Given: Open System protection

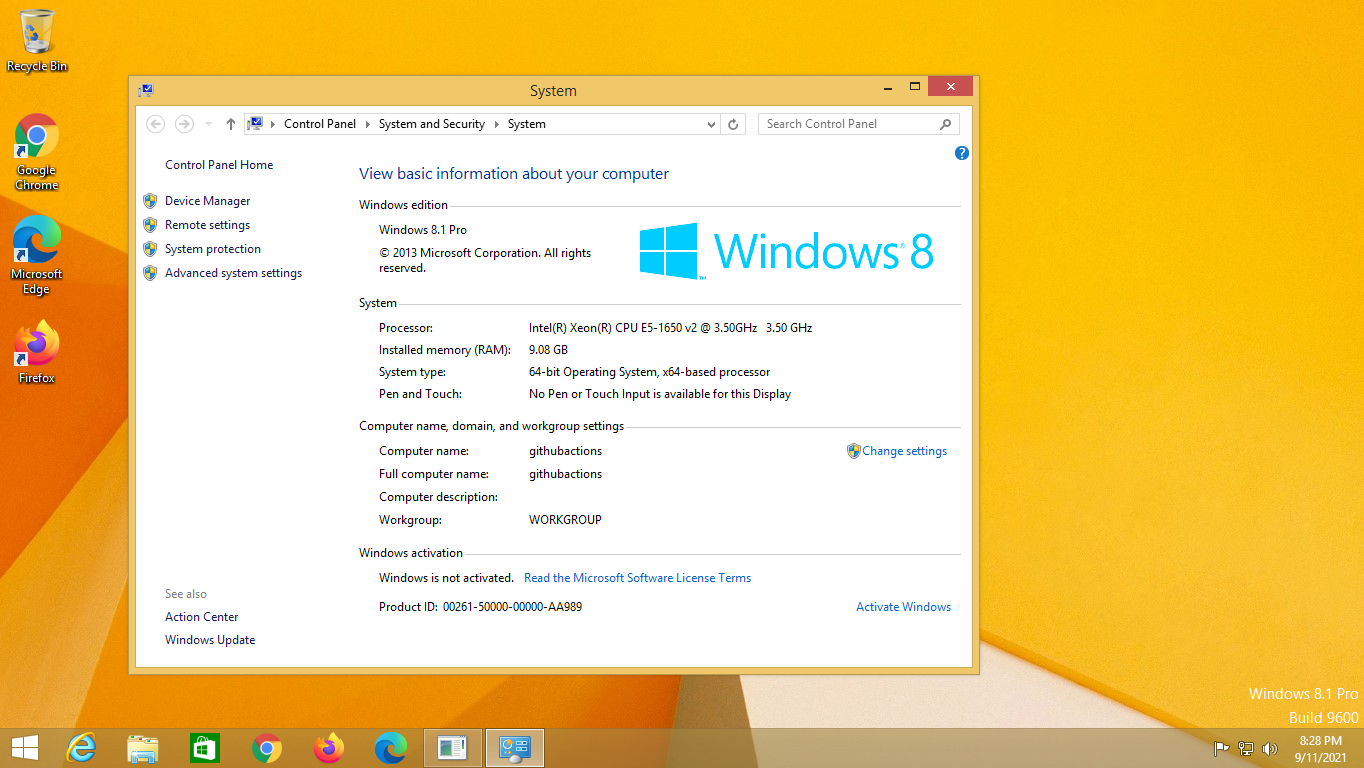Looking at the screenshot, I should 213,249.
